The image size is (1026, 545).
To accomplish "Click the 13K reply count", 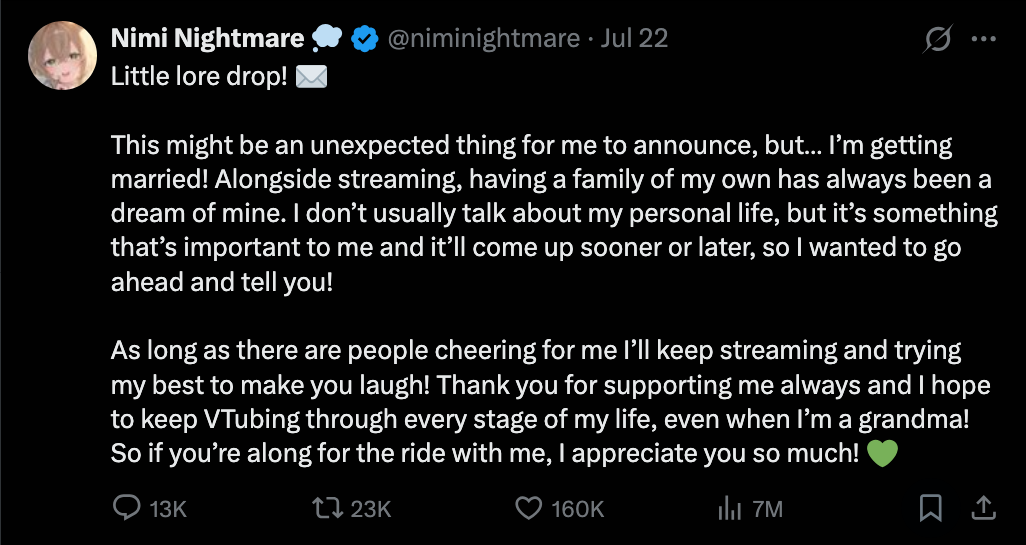I will point(168,510).
